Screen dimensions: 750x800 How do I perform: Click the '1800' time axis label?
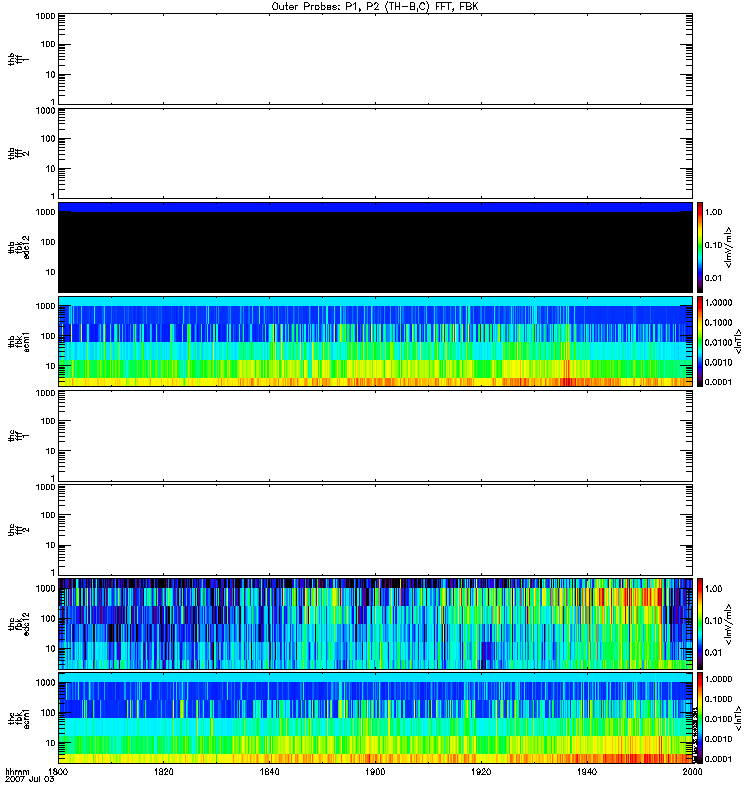pos(58,771)
